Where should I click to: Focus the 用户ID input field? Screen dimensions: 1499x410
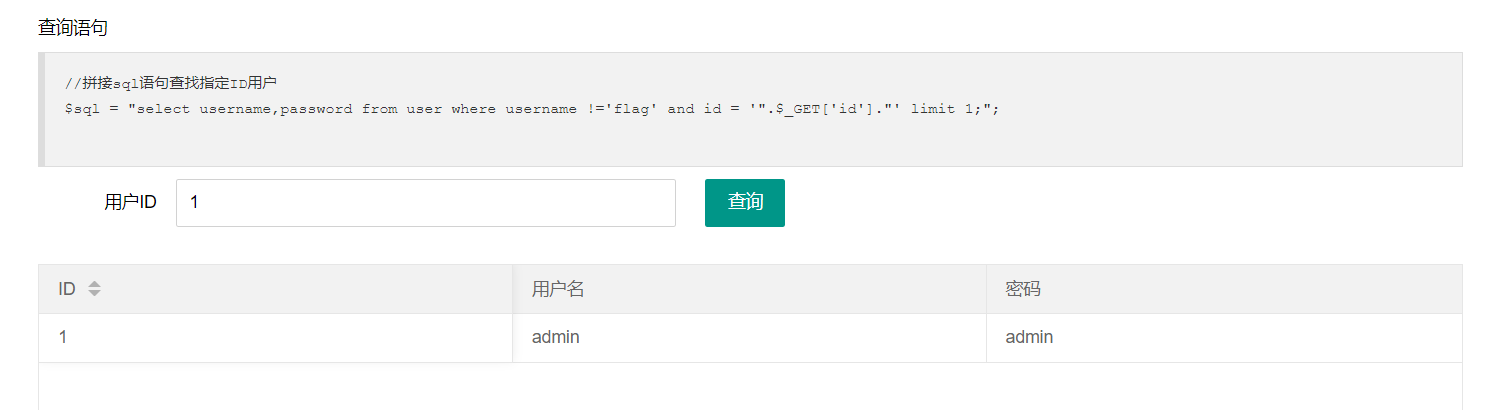click(x=426, y=203)
